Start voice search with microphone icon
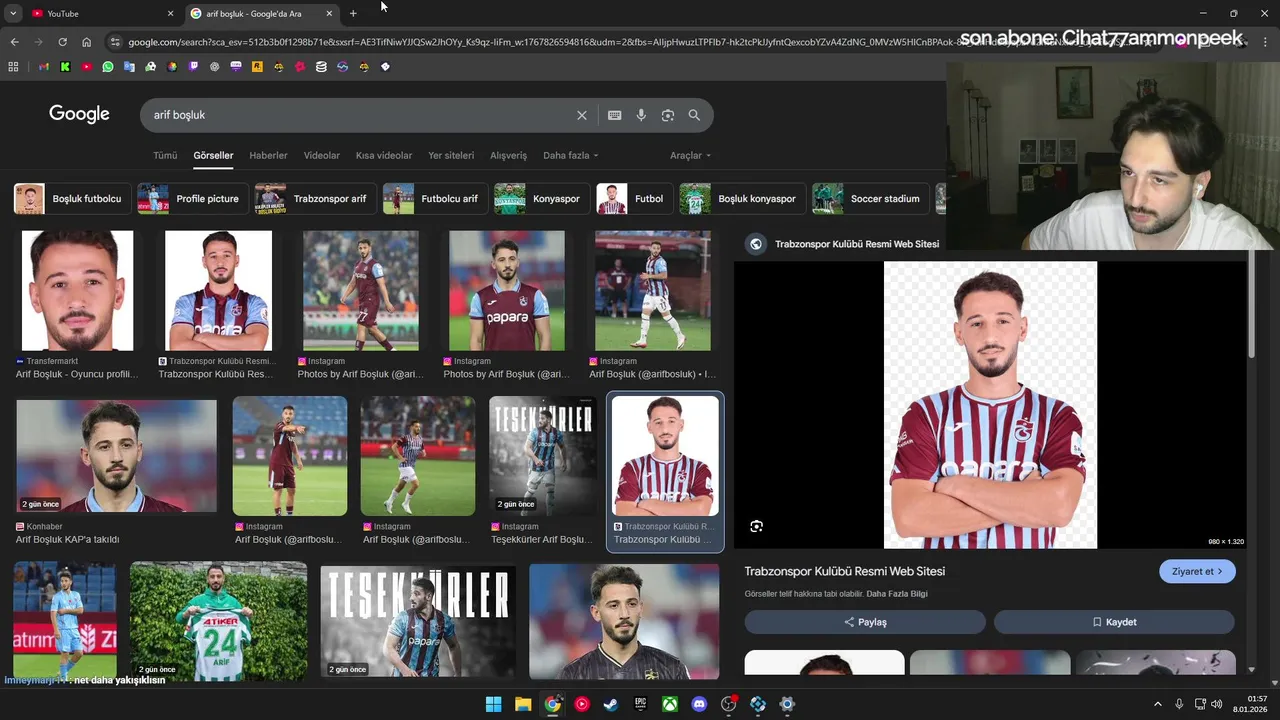1280x720 pixels. point(641,115)
